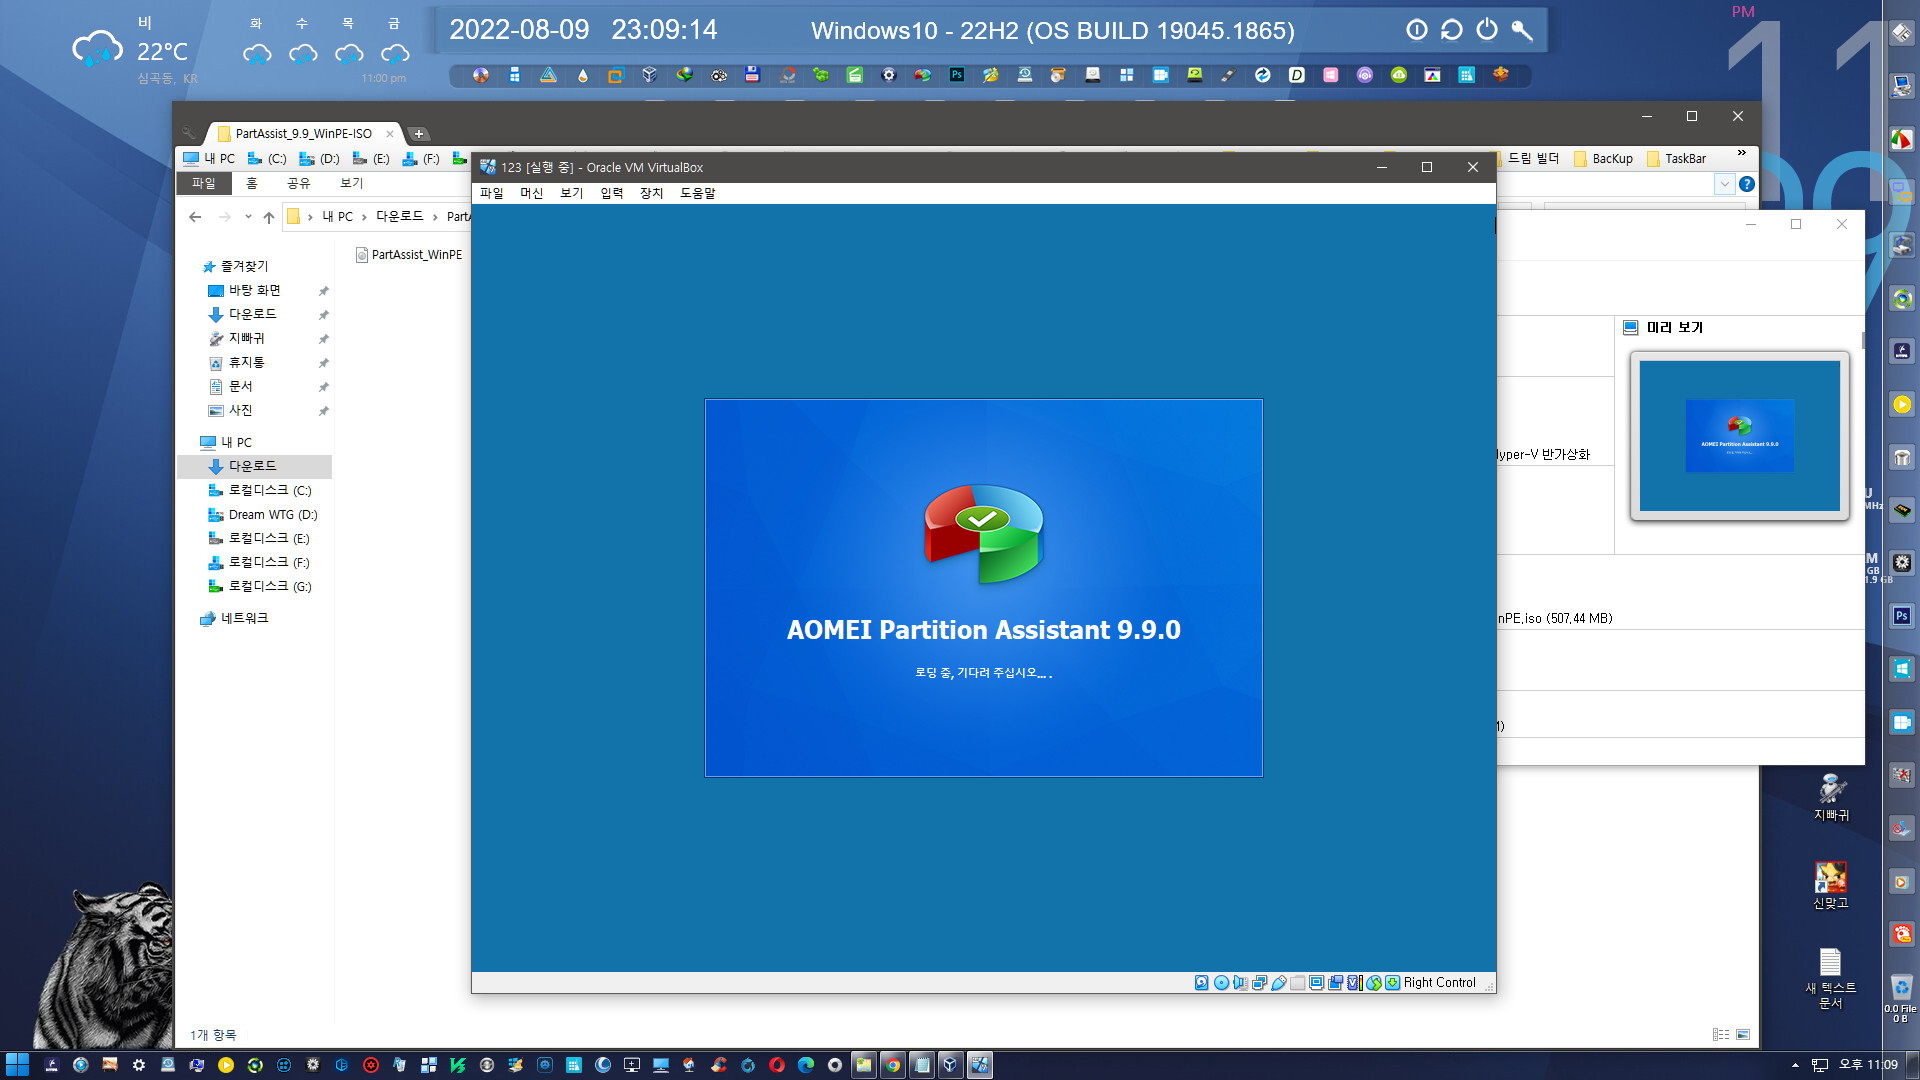This screenshot has width=1920, height=1080.
Task: Click the power icon in top widget
Action: click(1487, 30)
